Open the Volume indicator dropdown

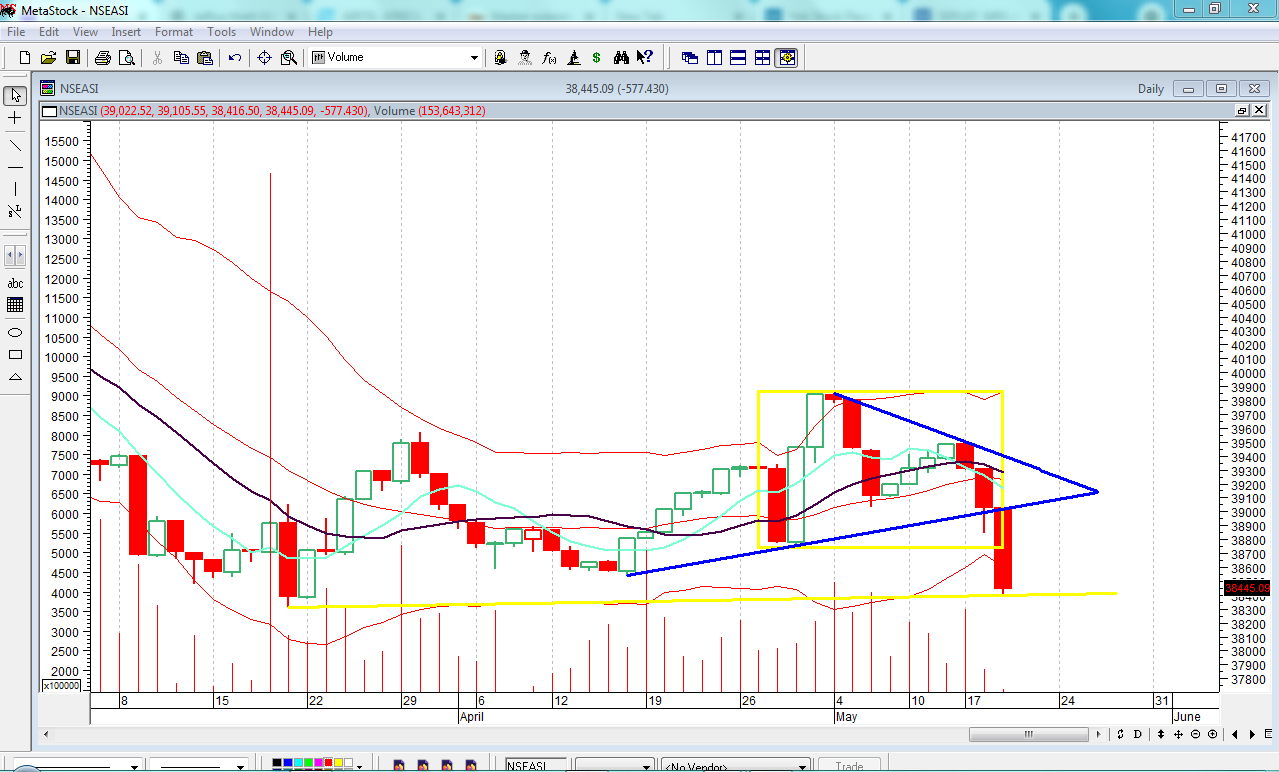click(475, 58)
